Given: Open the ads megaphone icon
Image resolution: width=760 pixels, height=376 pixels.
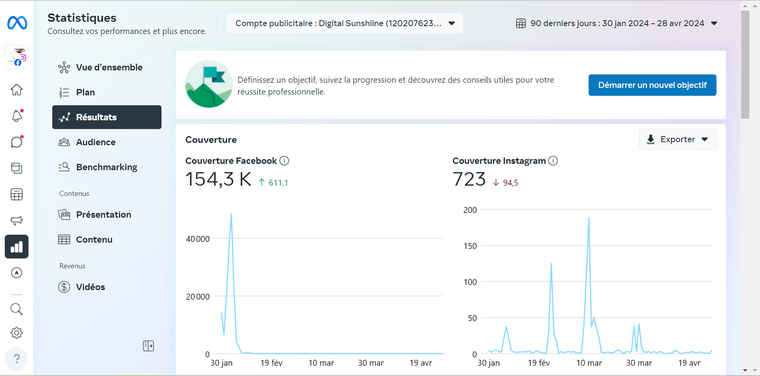Looking at the screenshot, I should [x=16, y=220].
